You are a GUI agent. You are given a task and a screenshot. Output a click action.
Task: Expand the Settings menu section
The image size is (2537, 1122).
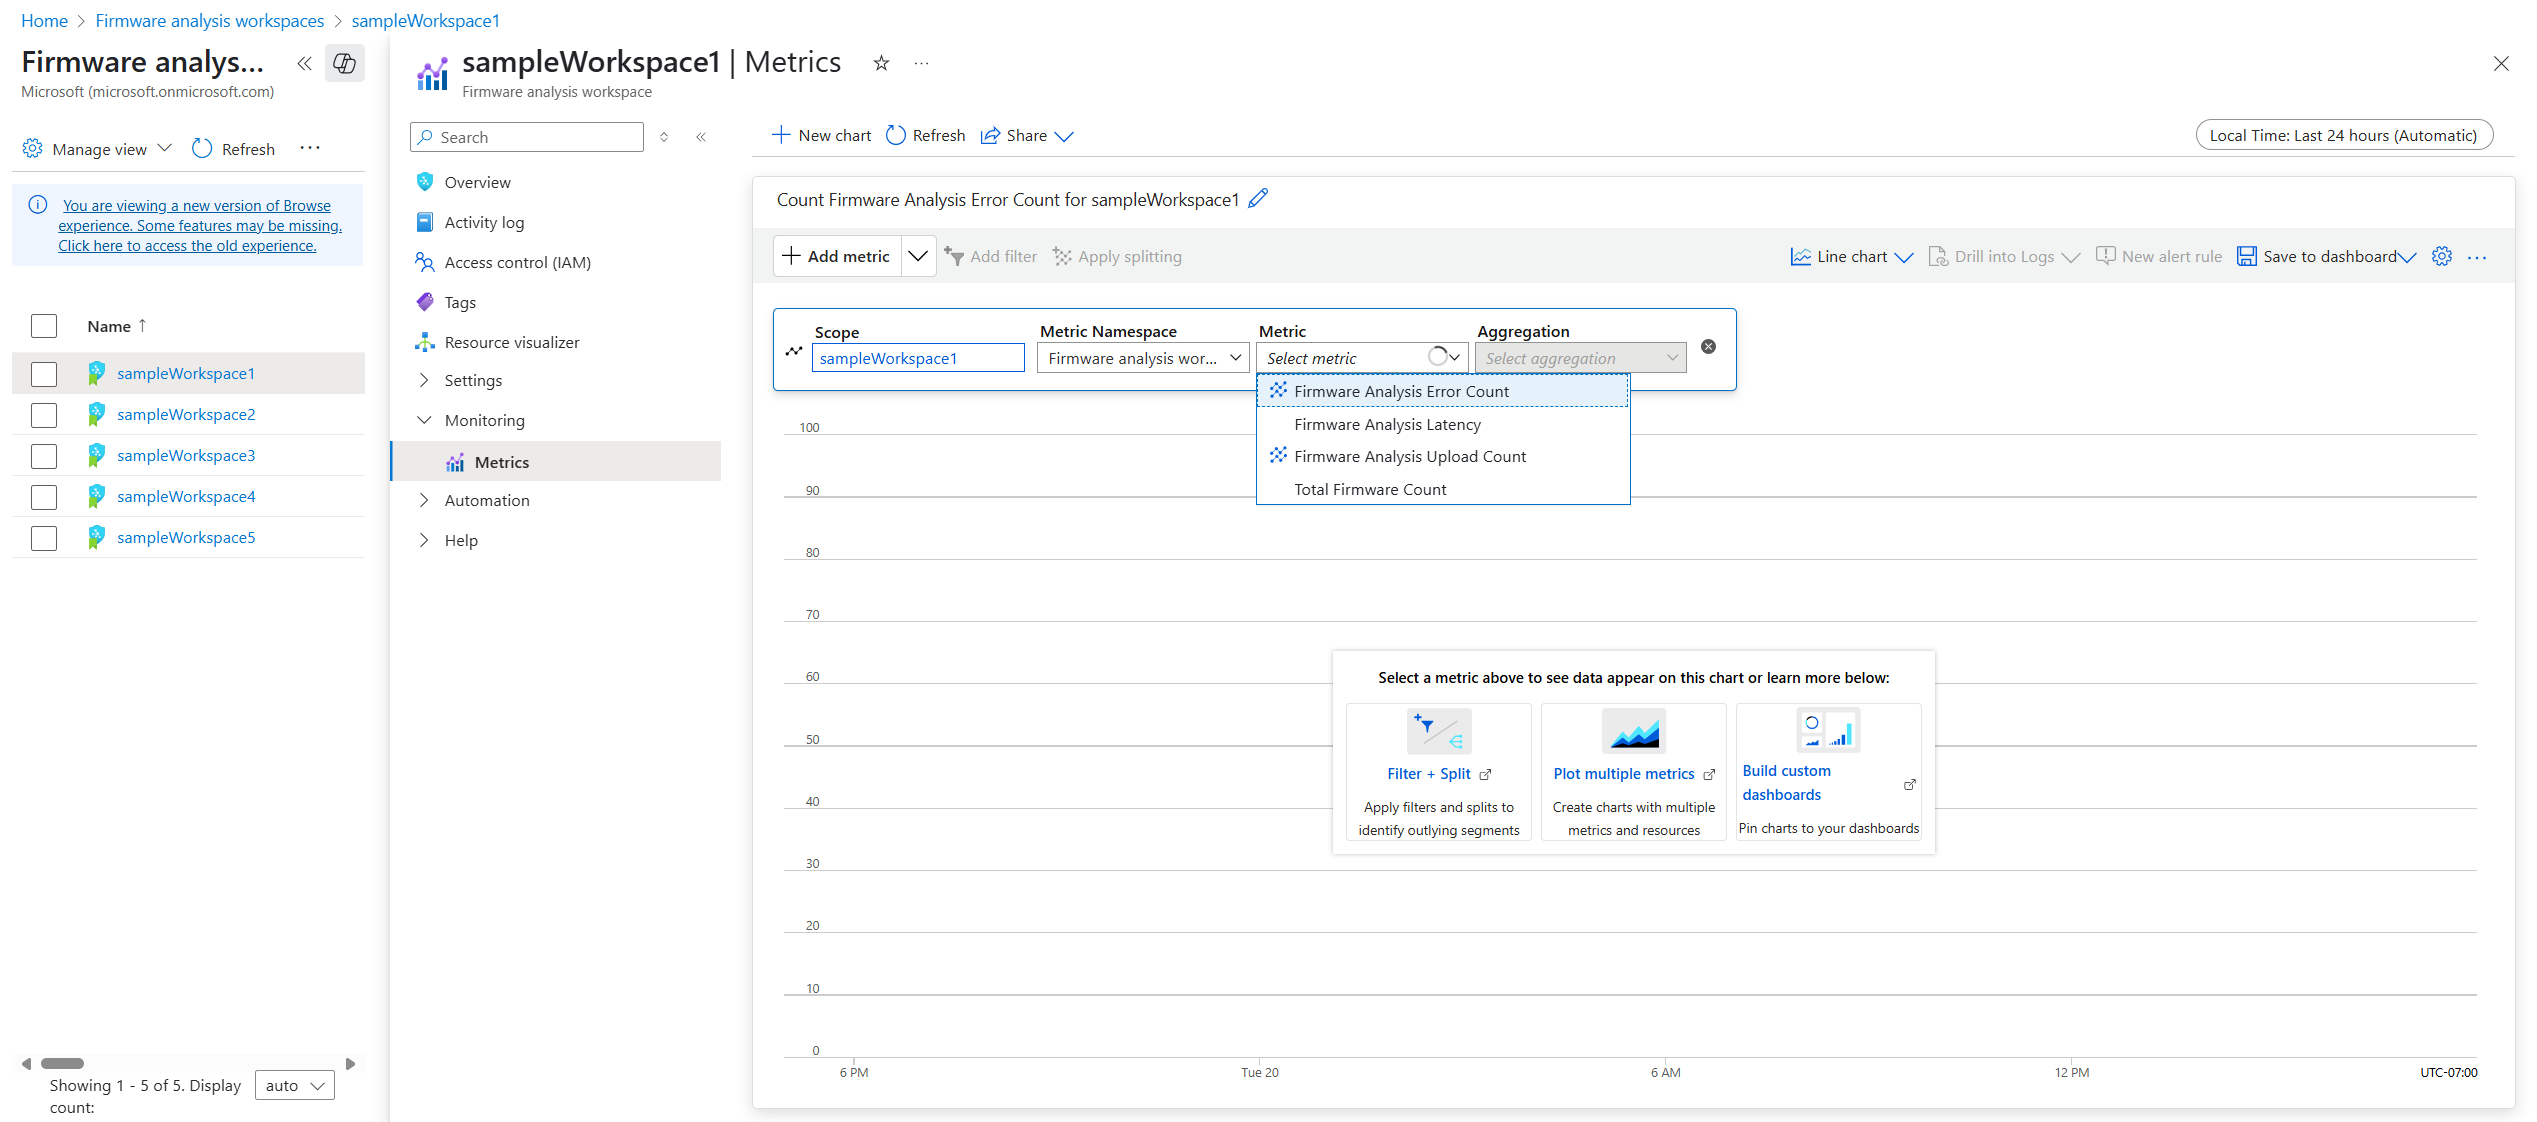(473, 381)
